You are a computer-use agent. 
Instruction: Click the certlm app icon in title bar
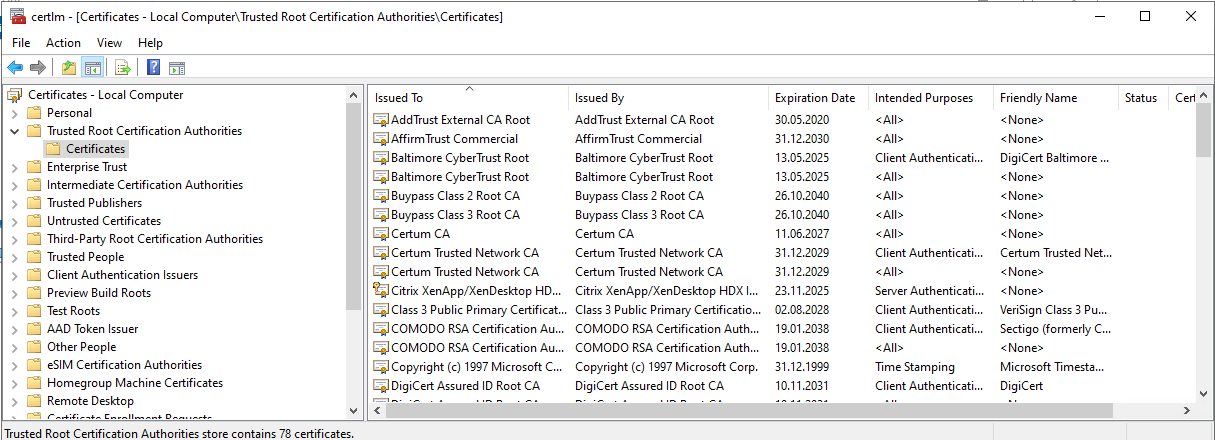17,16
